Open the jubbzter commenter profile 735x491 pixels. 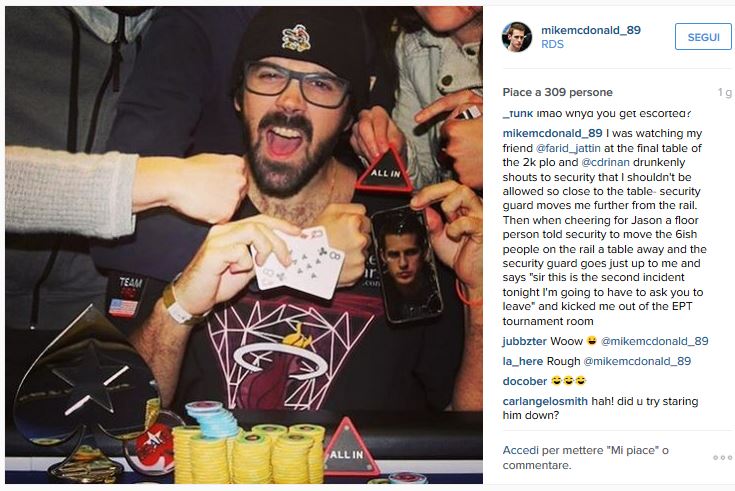[x=524, y=341]
